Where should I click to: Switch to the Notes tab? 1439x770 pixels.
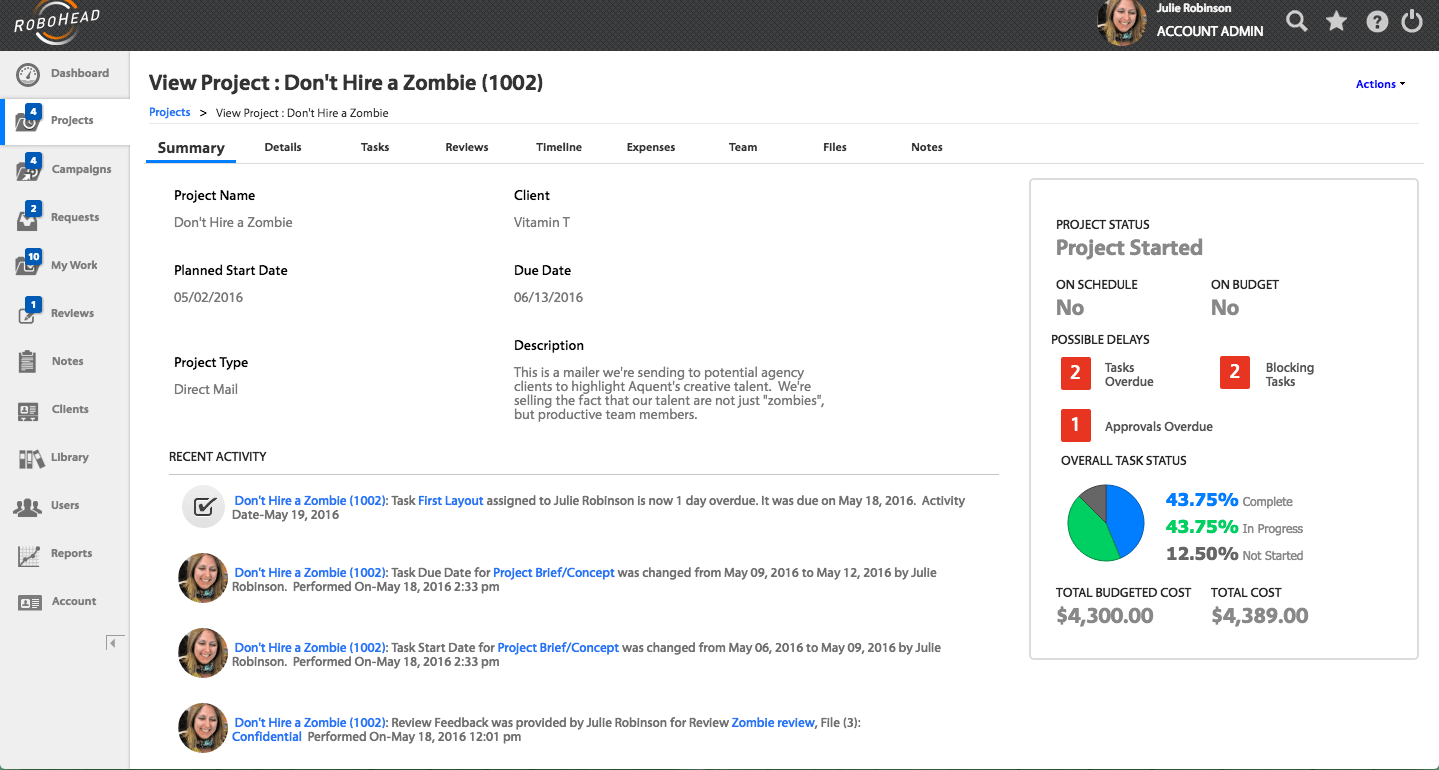click(x=927, y=147)
